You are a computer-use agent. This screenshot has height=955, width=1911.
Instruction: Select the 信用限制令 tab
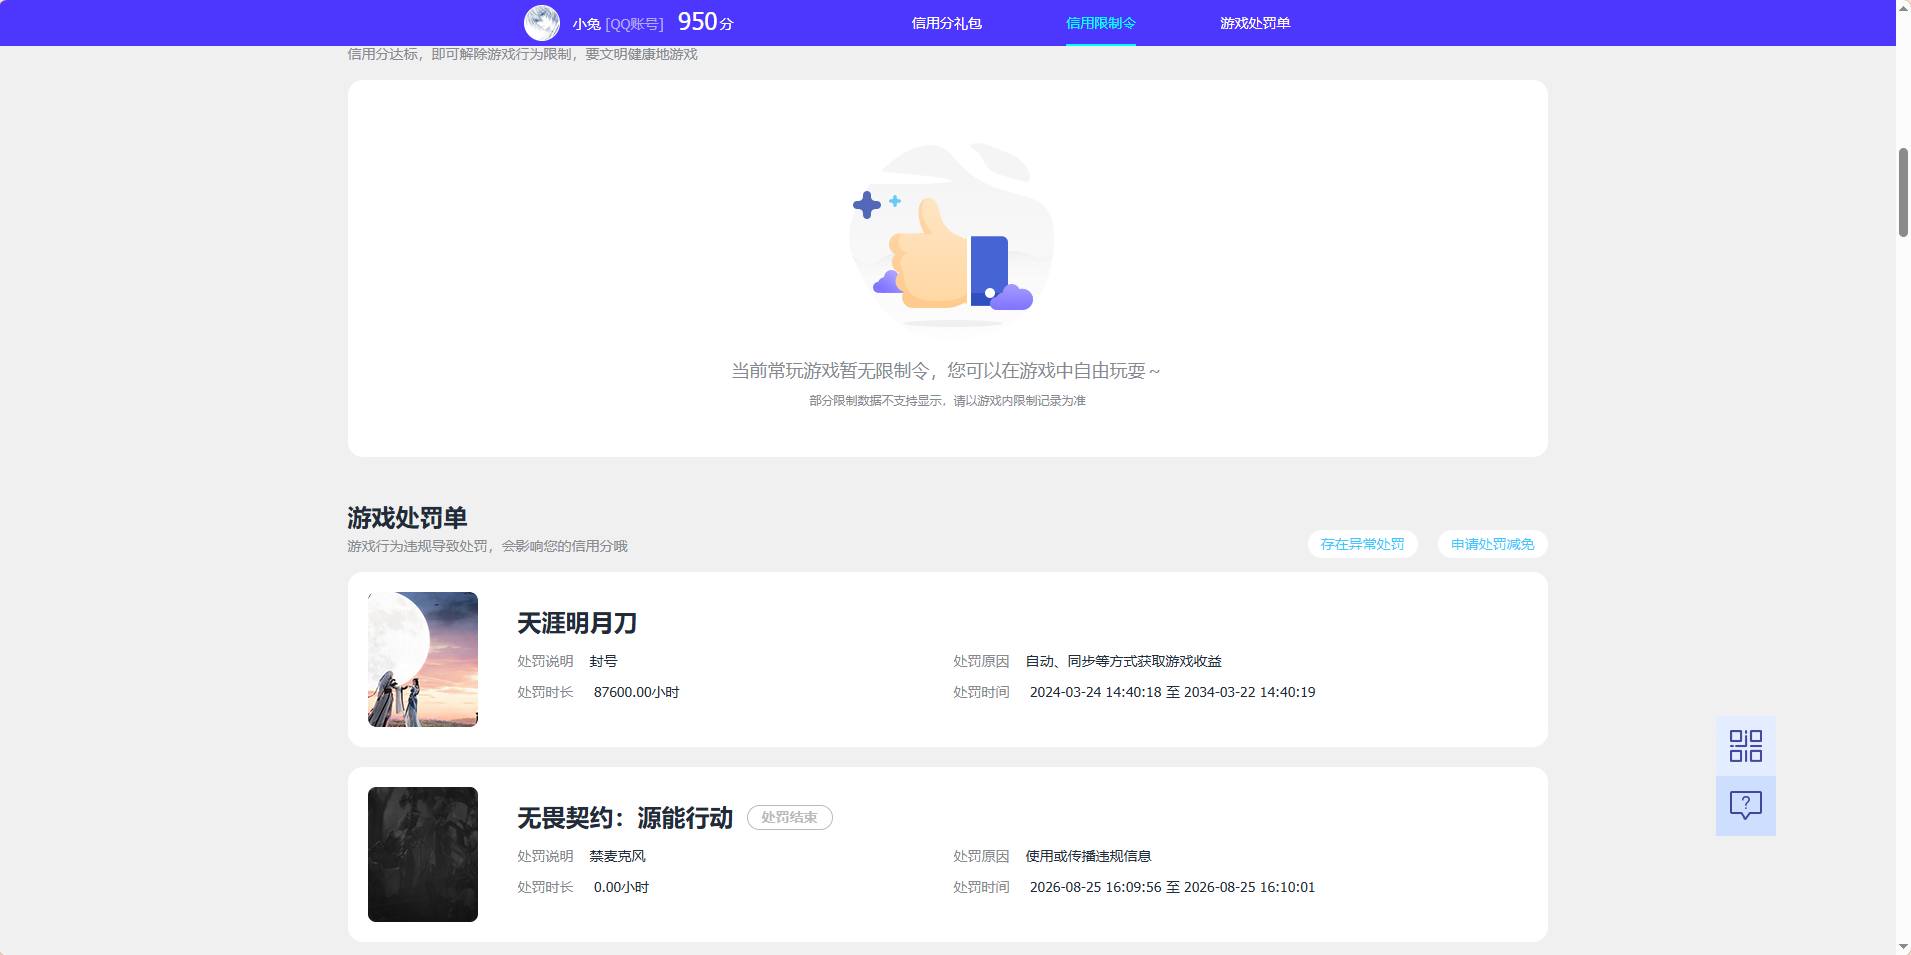(x=1100, y=23)
